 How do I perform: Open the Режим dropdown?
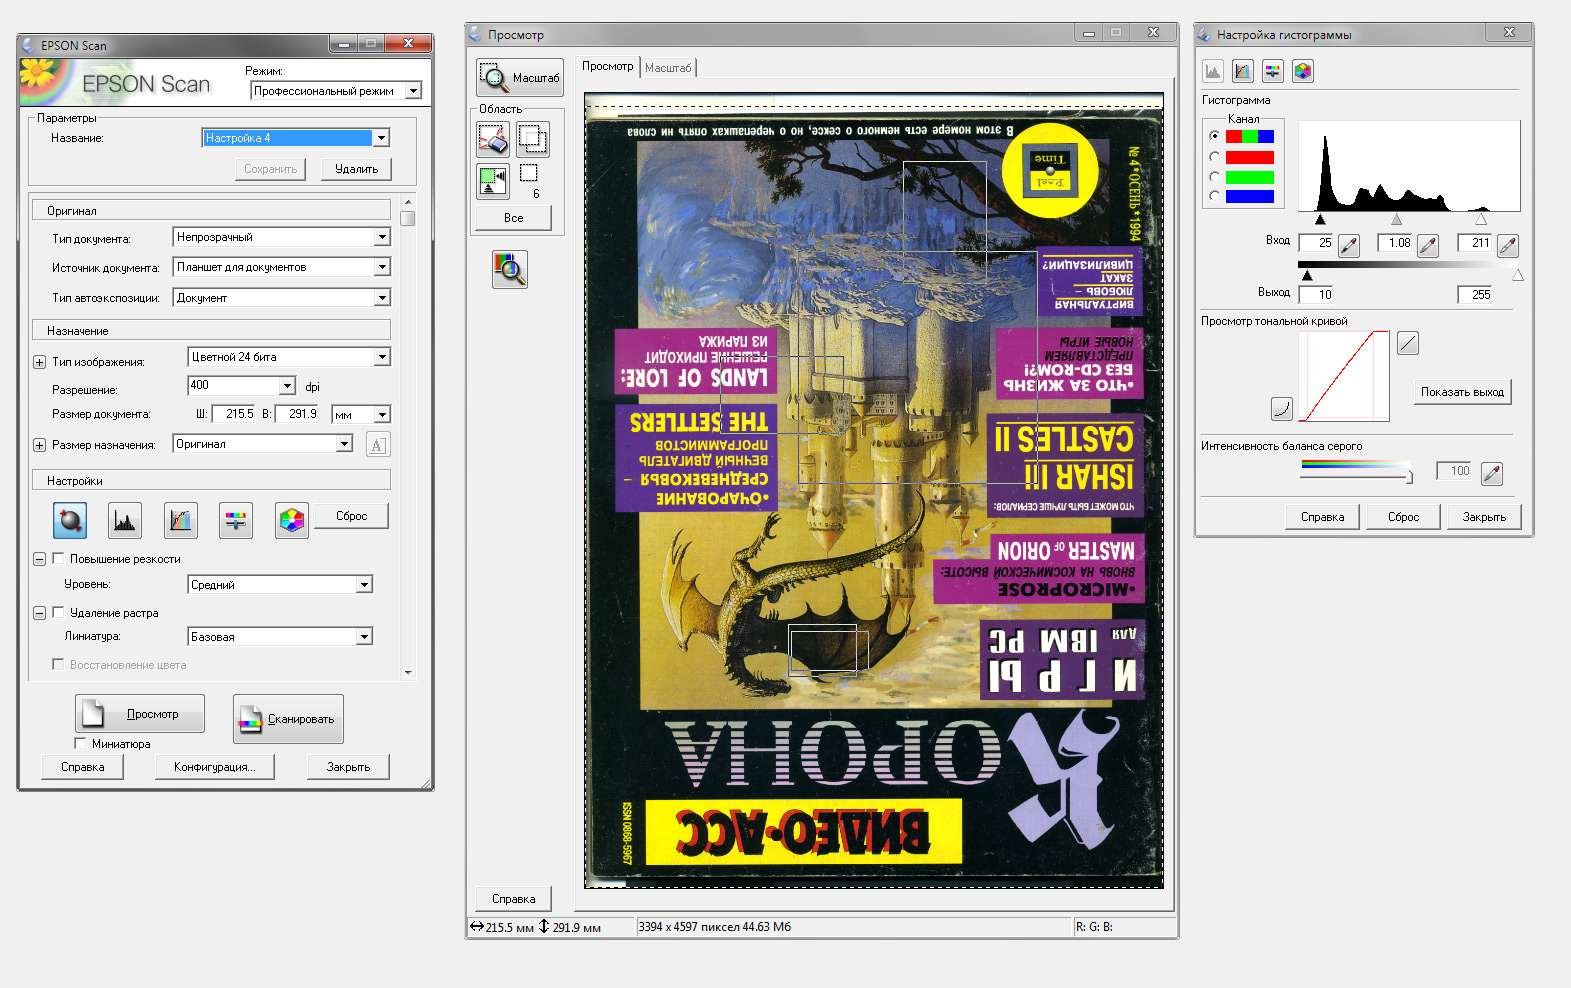click(336, 91)
